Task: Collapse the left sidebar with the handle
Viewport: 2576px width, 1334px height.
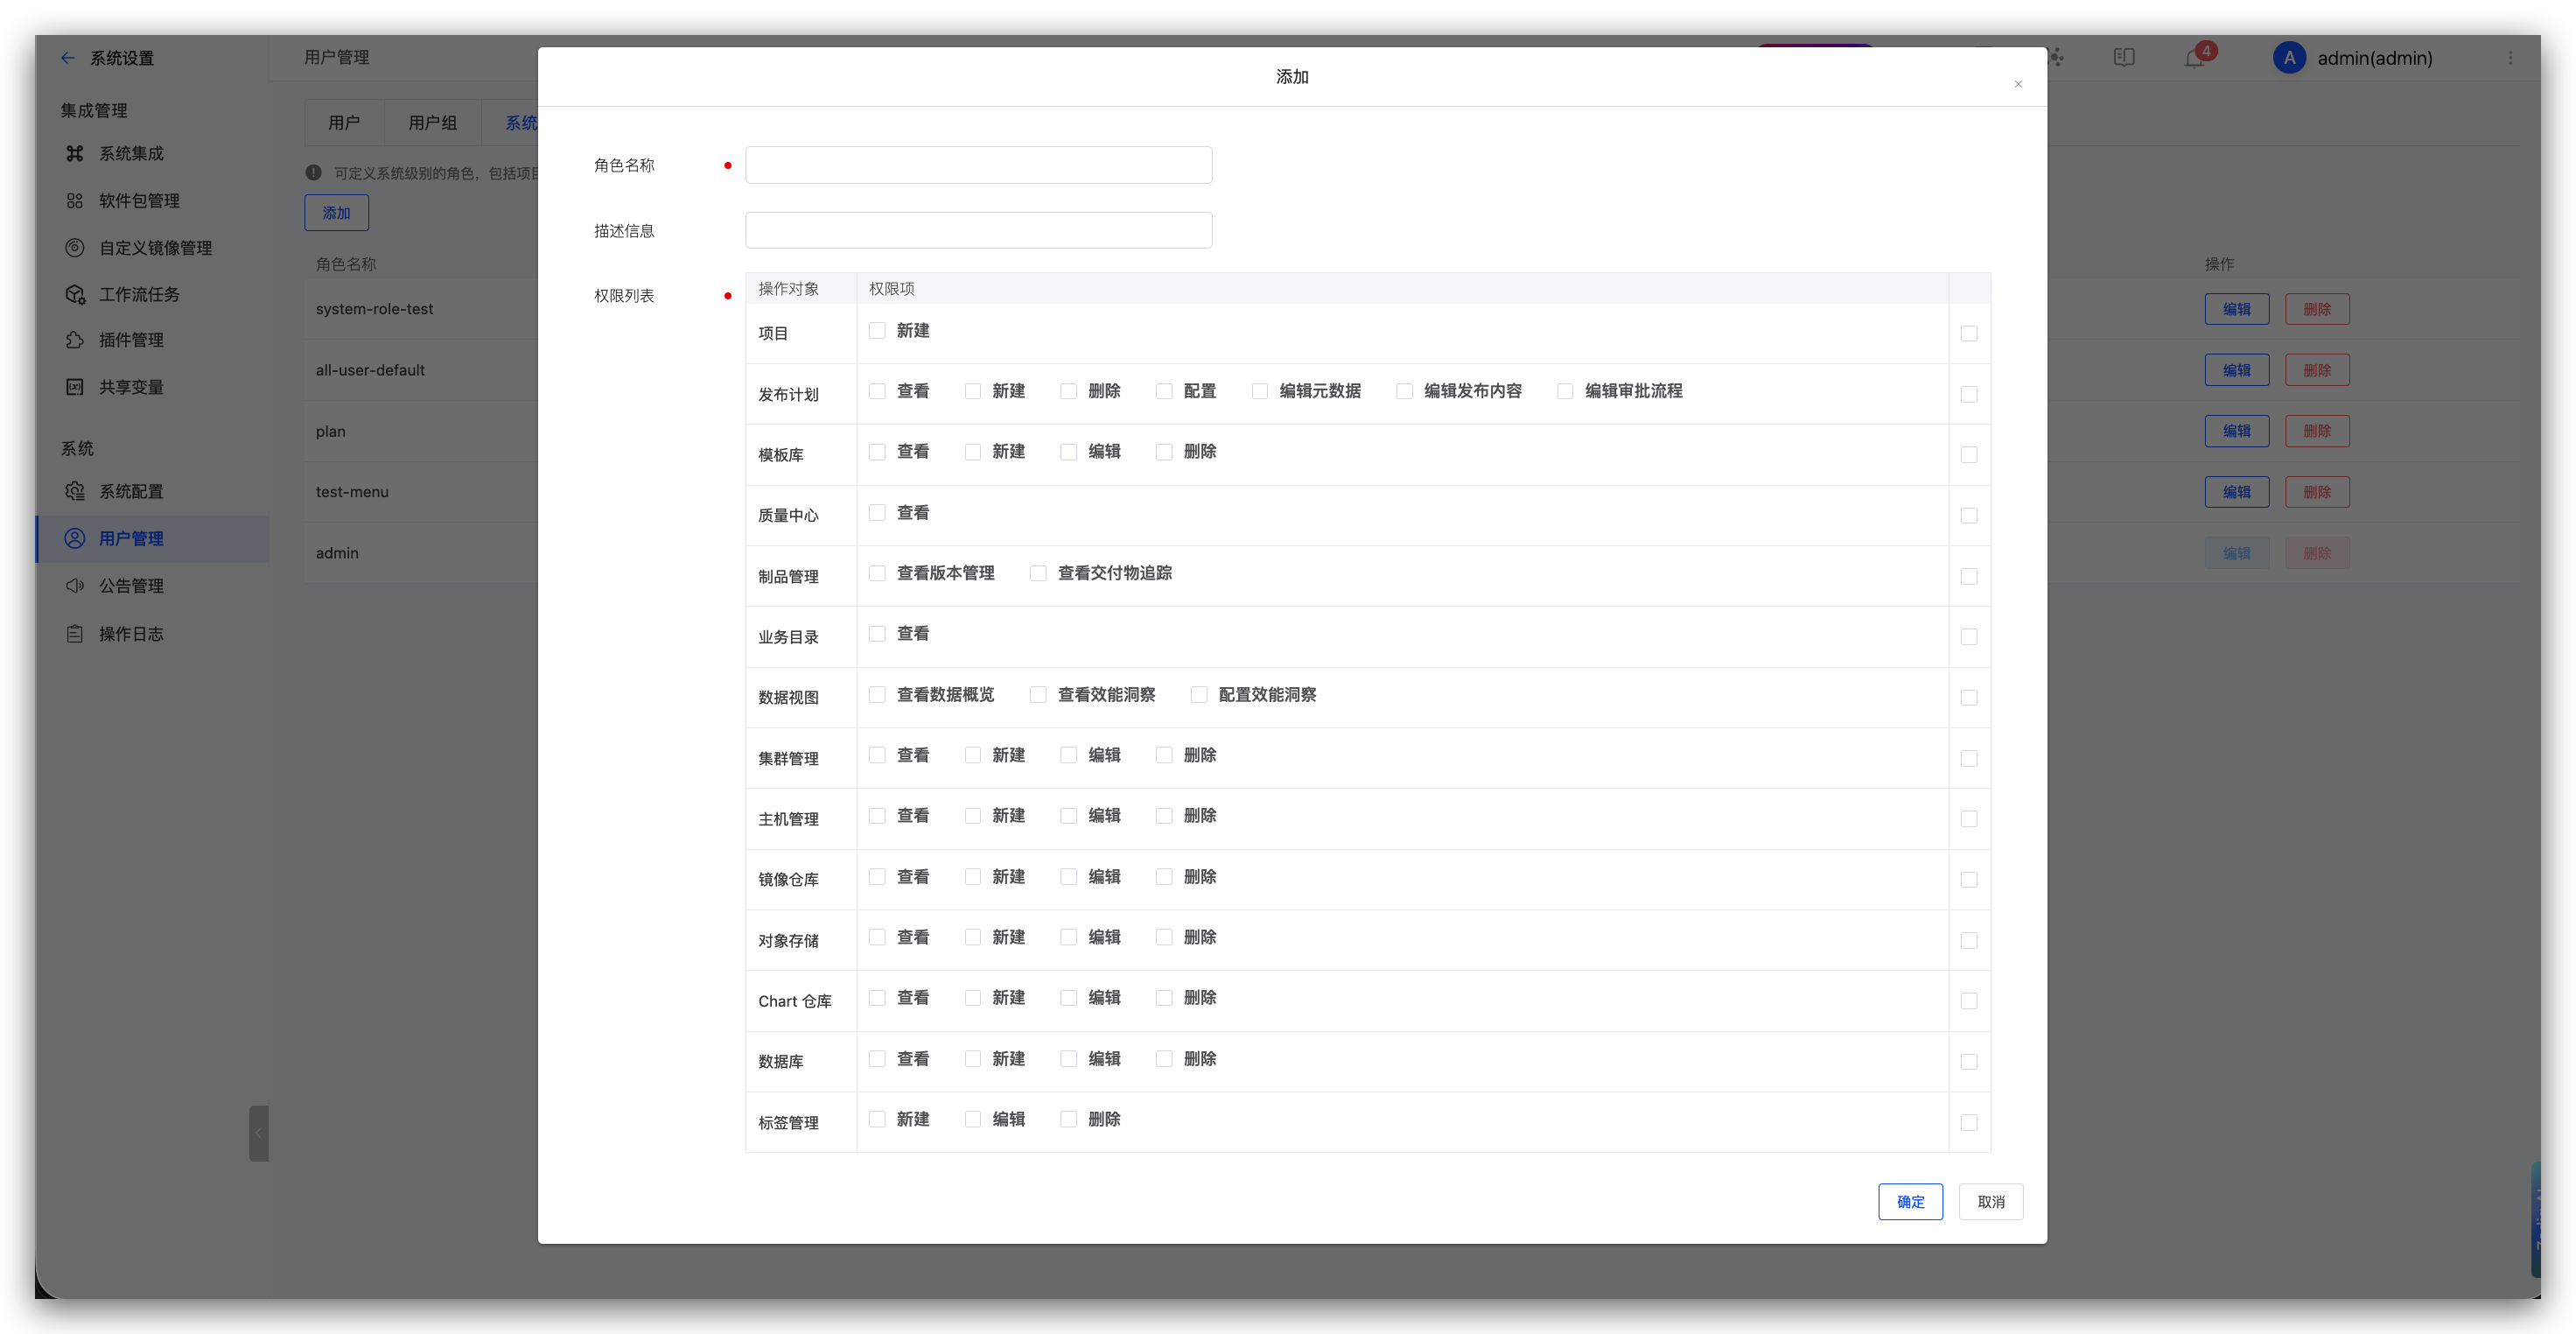Action: click(x=258, y=1133)
